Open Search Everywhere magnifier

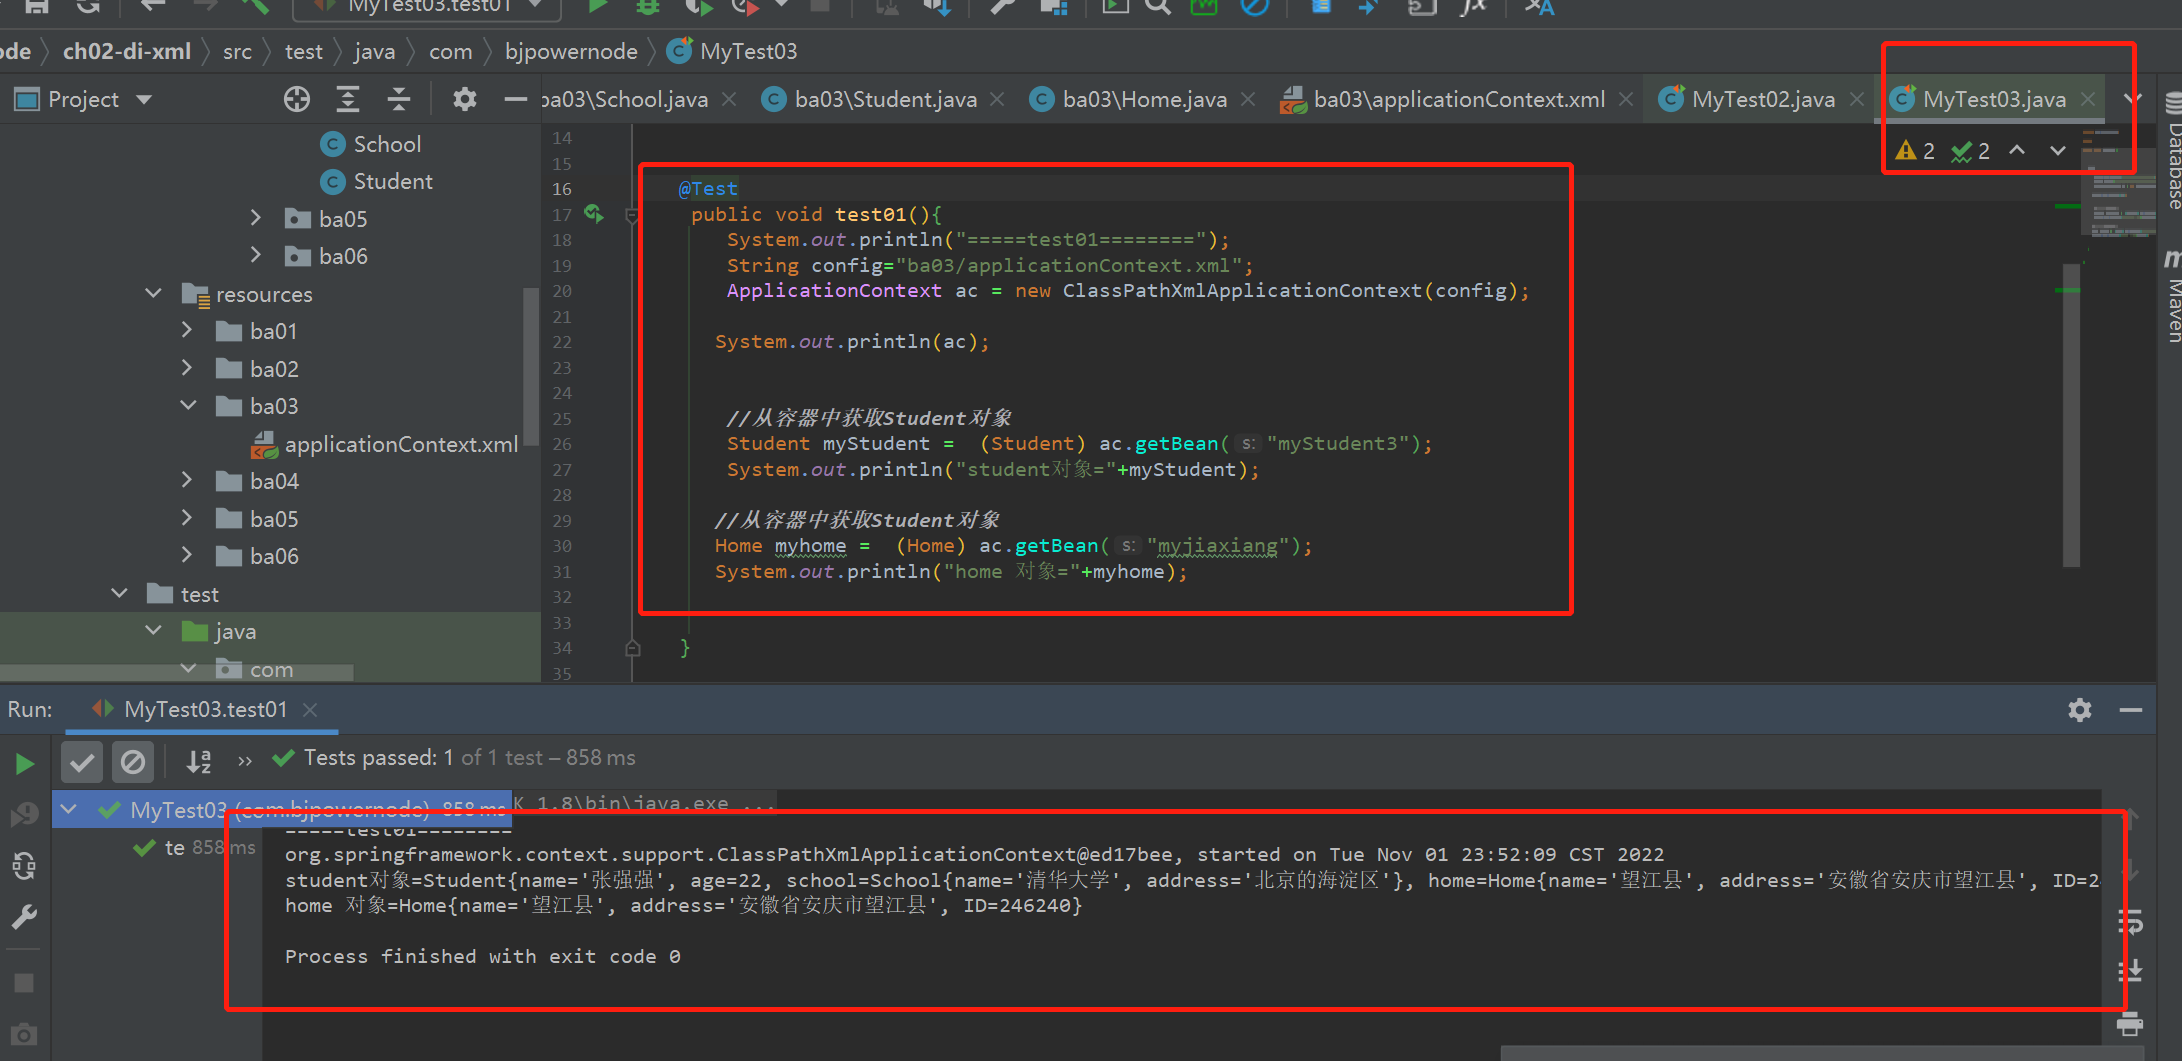(x=1158, y=8)
